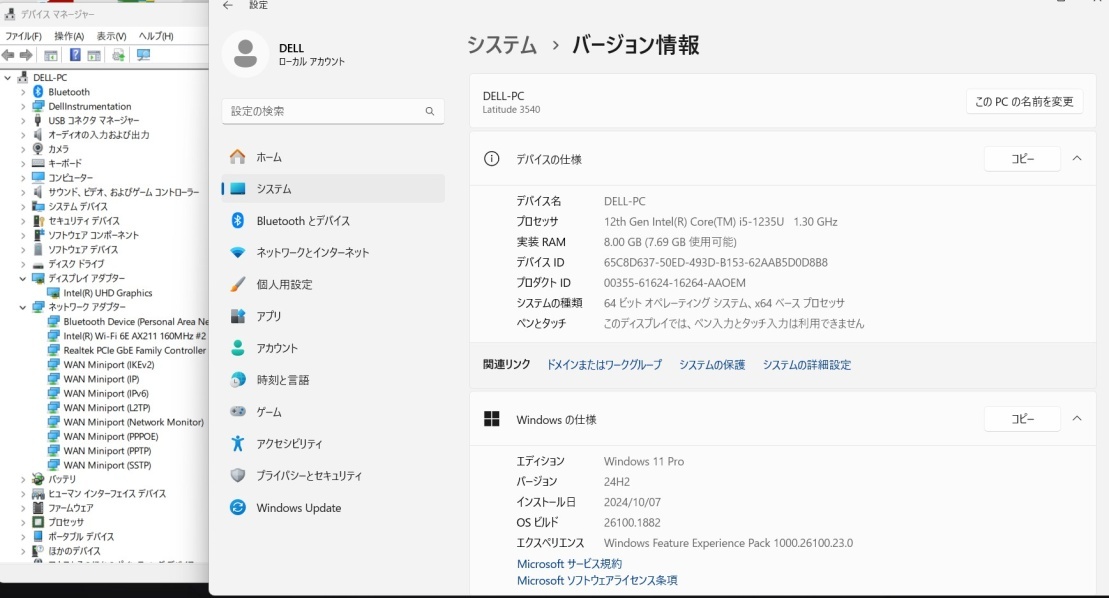Select WAN Miniport (IKEv2) entry
1109x598 pixels.
[108, 365]
